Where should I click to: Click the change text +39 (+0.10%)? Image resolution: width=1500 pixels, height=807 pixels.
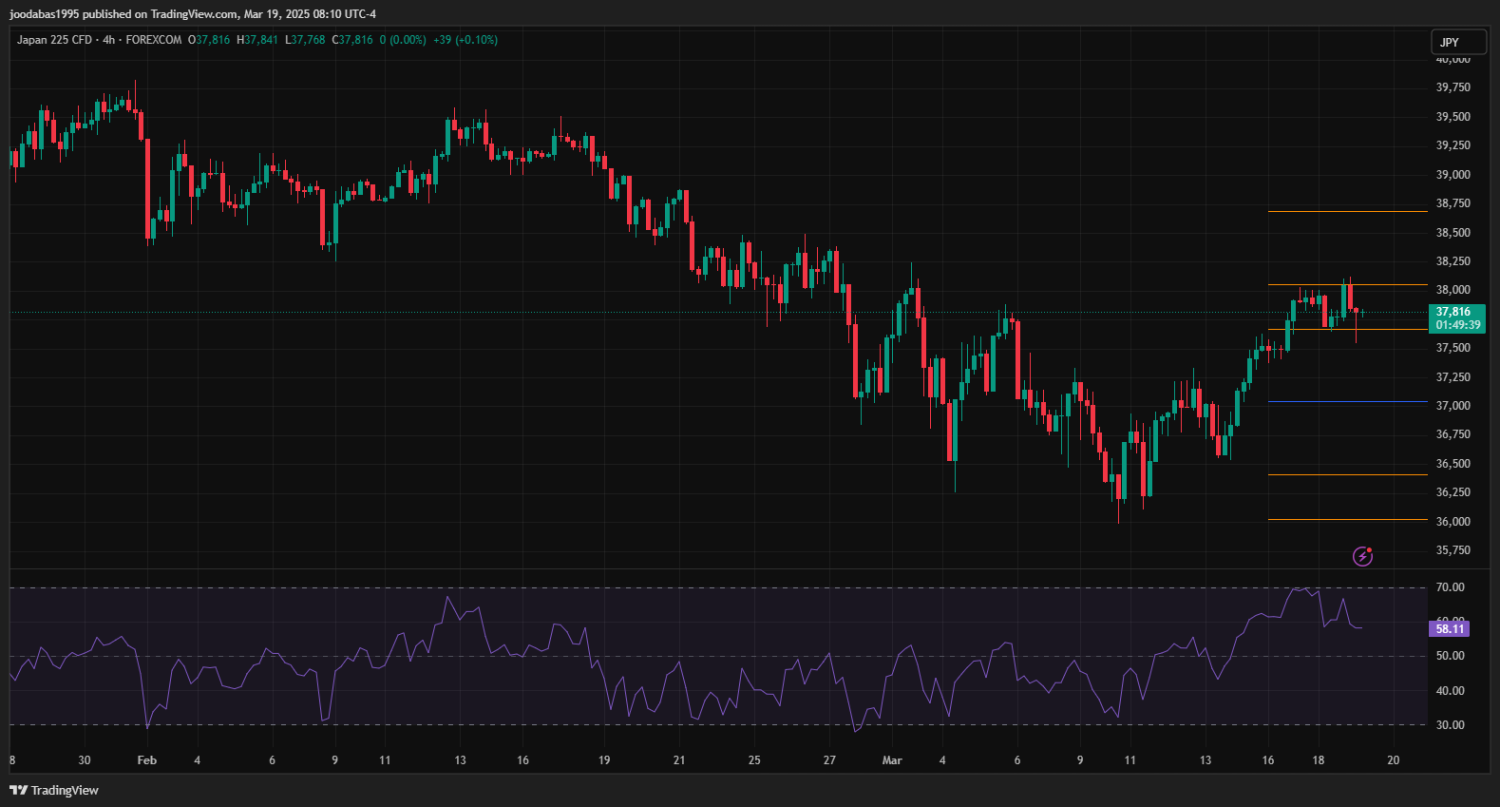[x=465, y=40]
